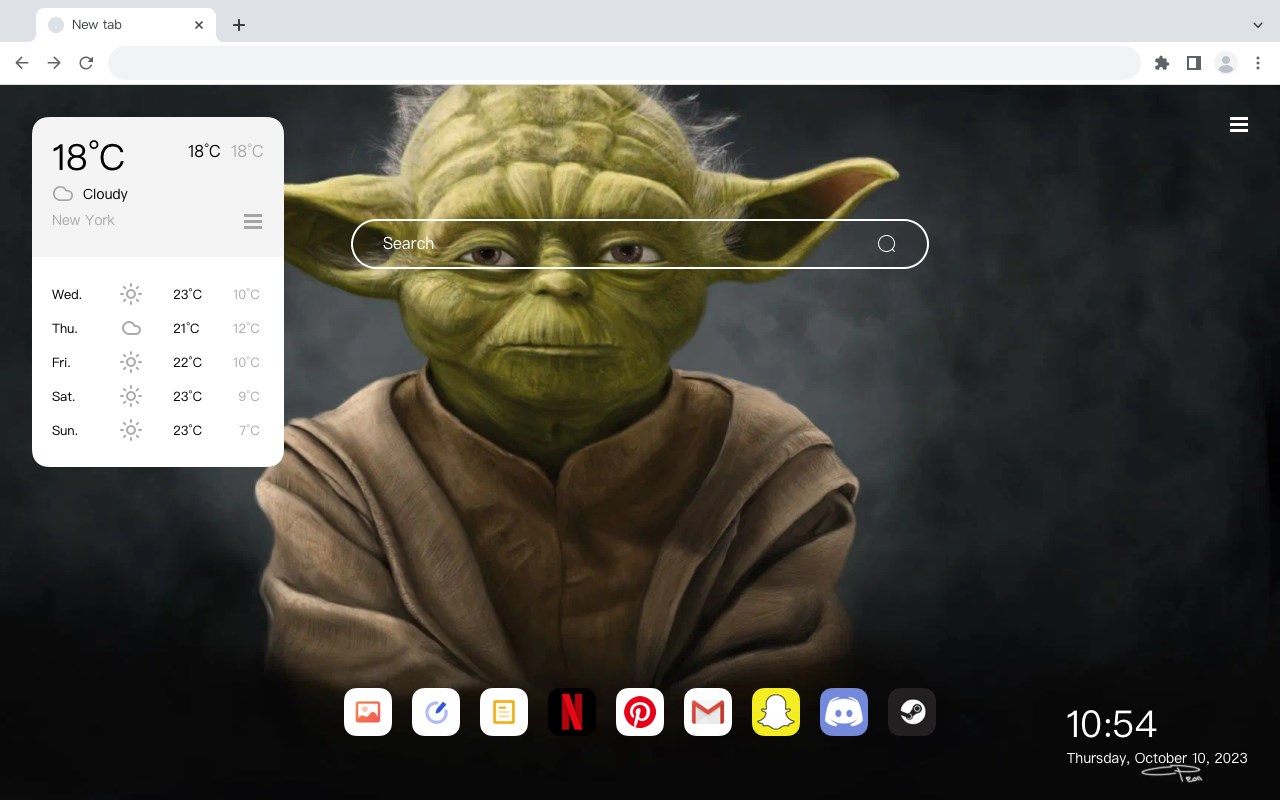Viewport: 1280px width, 800px height.
Task: Click Saturday's 9°C low temperature
Action: [249, 396]
